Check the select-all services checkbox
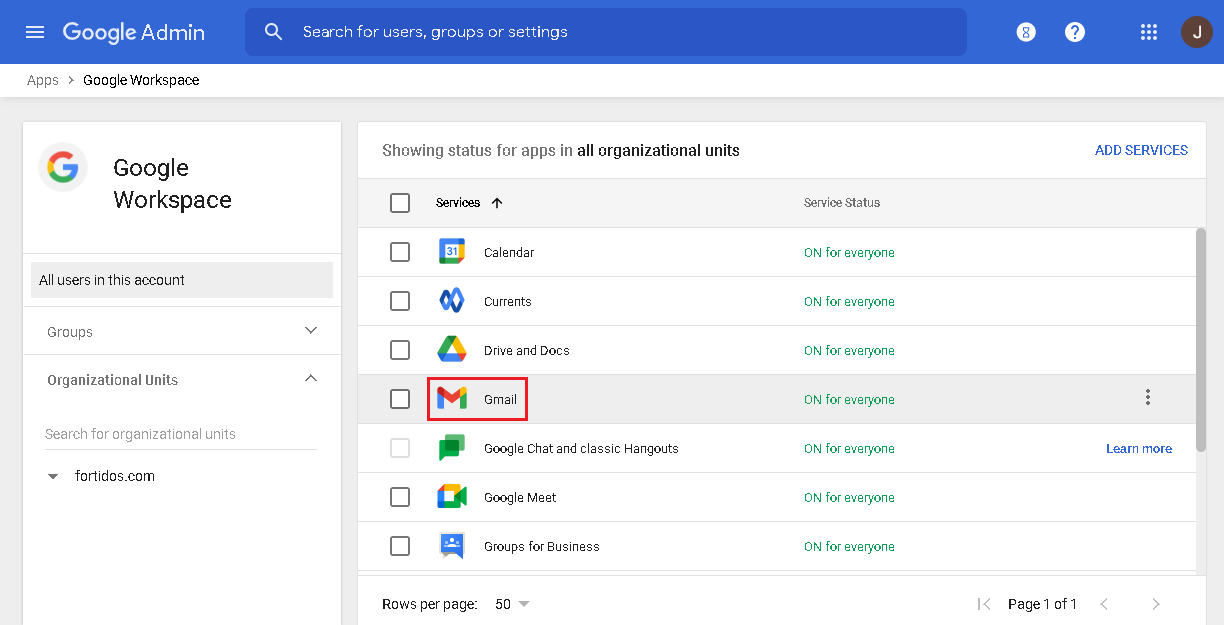This screenshot has width=1224, height=625. pos(400,202)
